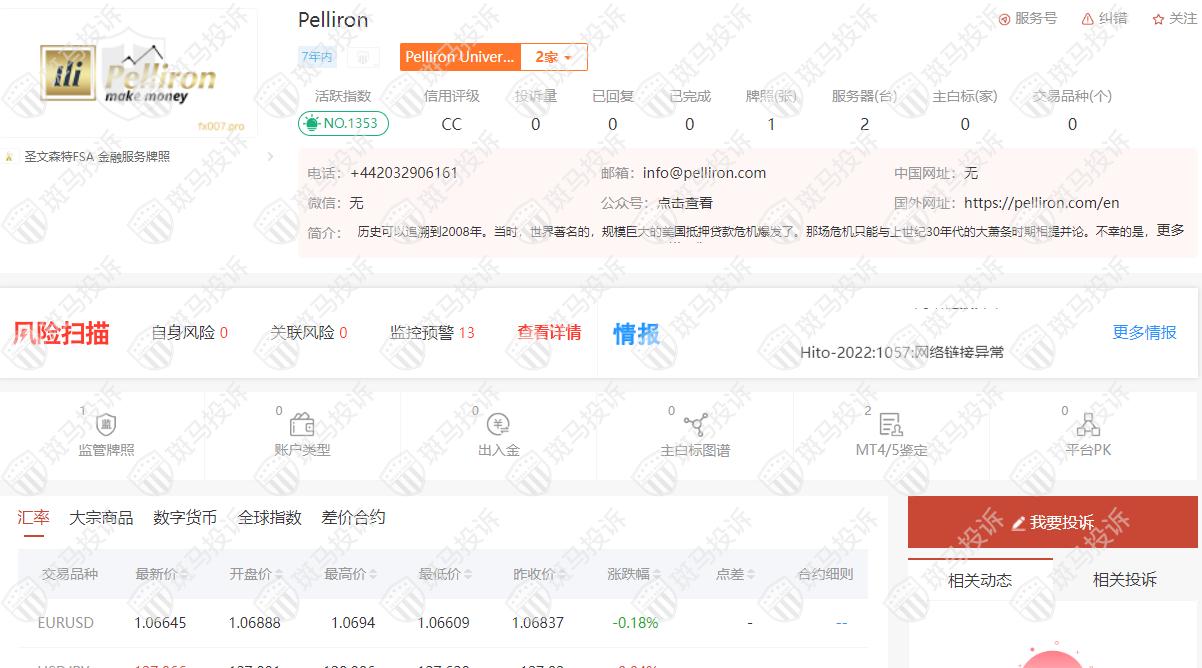Click the 服务号 icon at top right
1202x668 pixels.
(x=1005, y=19)
